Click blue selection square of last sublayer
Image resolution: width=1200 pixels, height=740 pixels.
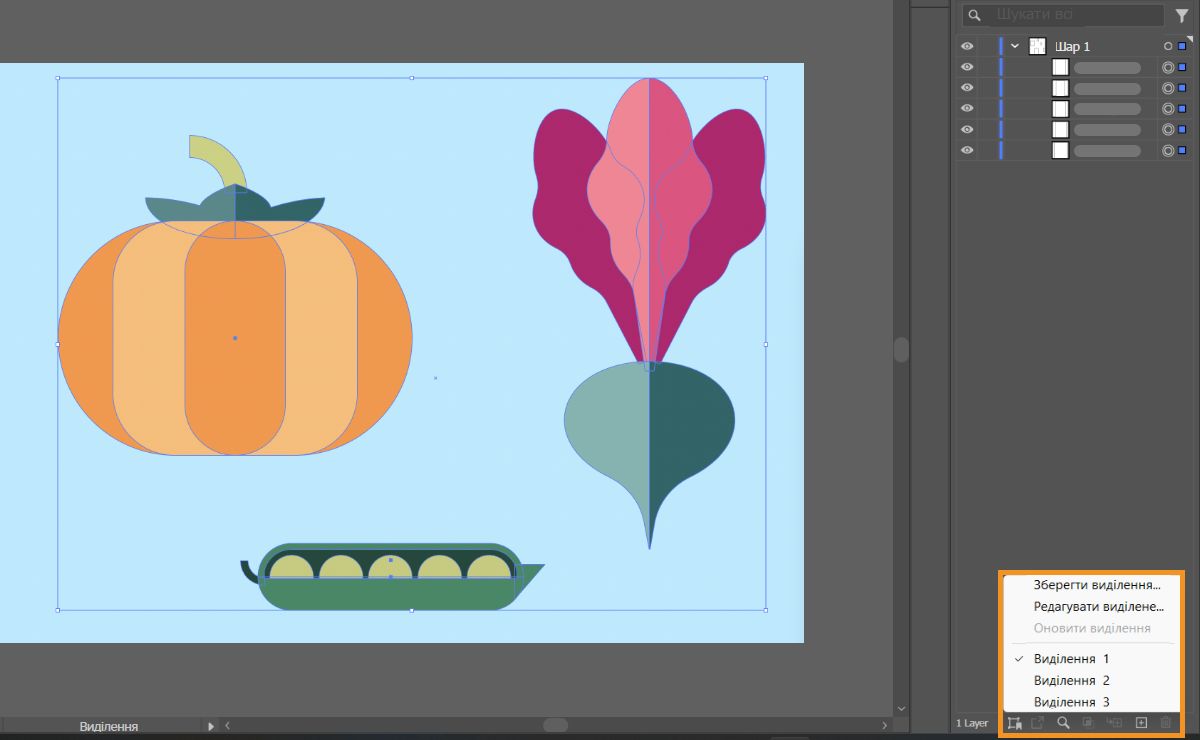[1182, 151]
